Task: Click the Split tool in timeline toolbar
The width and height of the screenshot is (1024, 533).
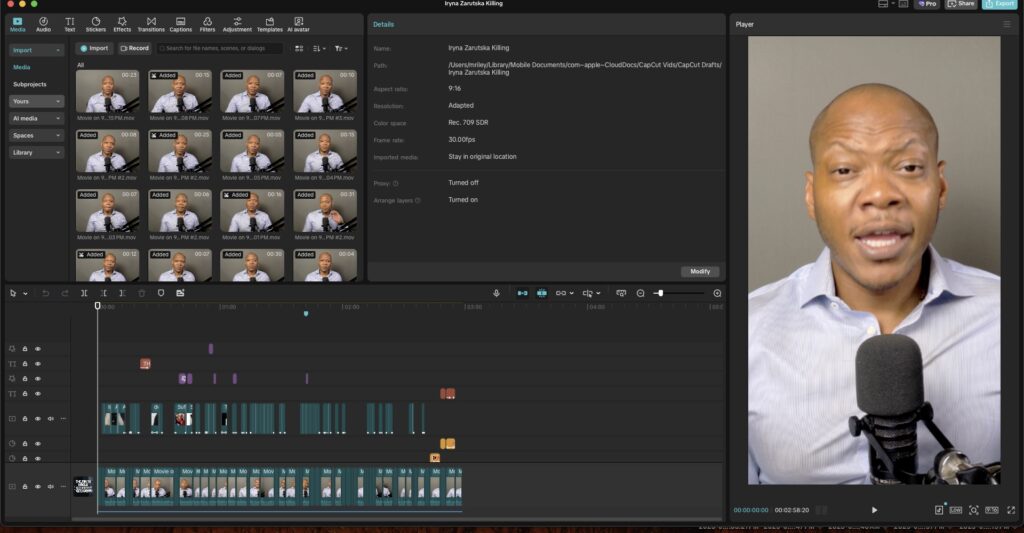Action: pyautogui.click(x=84, y=293)
